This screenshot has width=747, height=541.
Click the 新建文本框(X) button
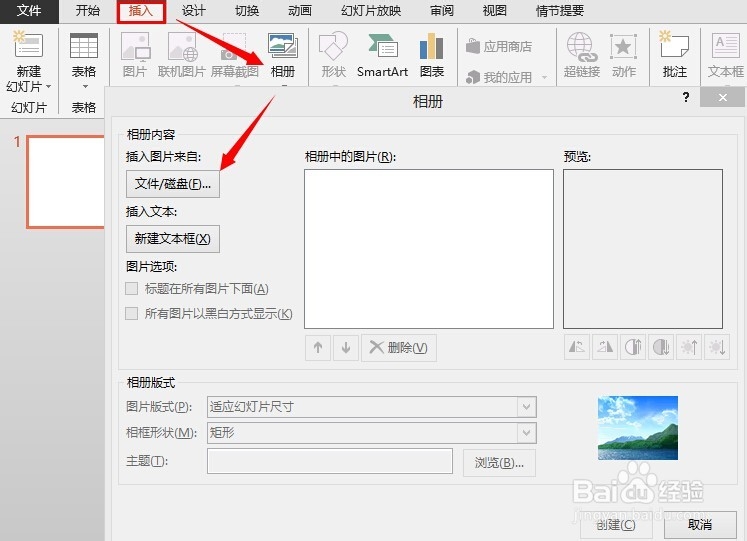(x=172, y=239)
